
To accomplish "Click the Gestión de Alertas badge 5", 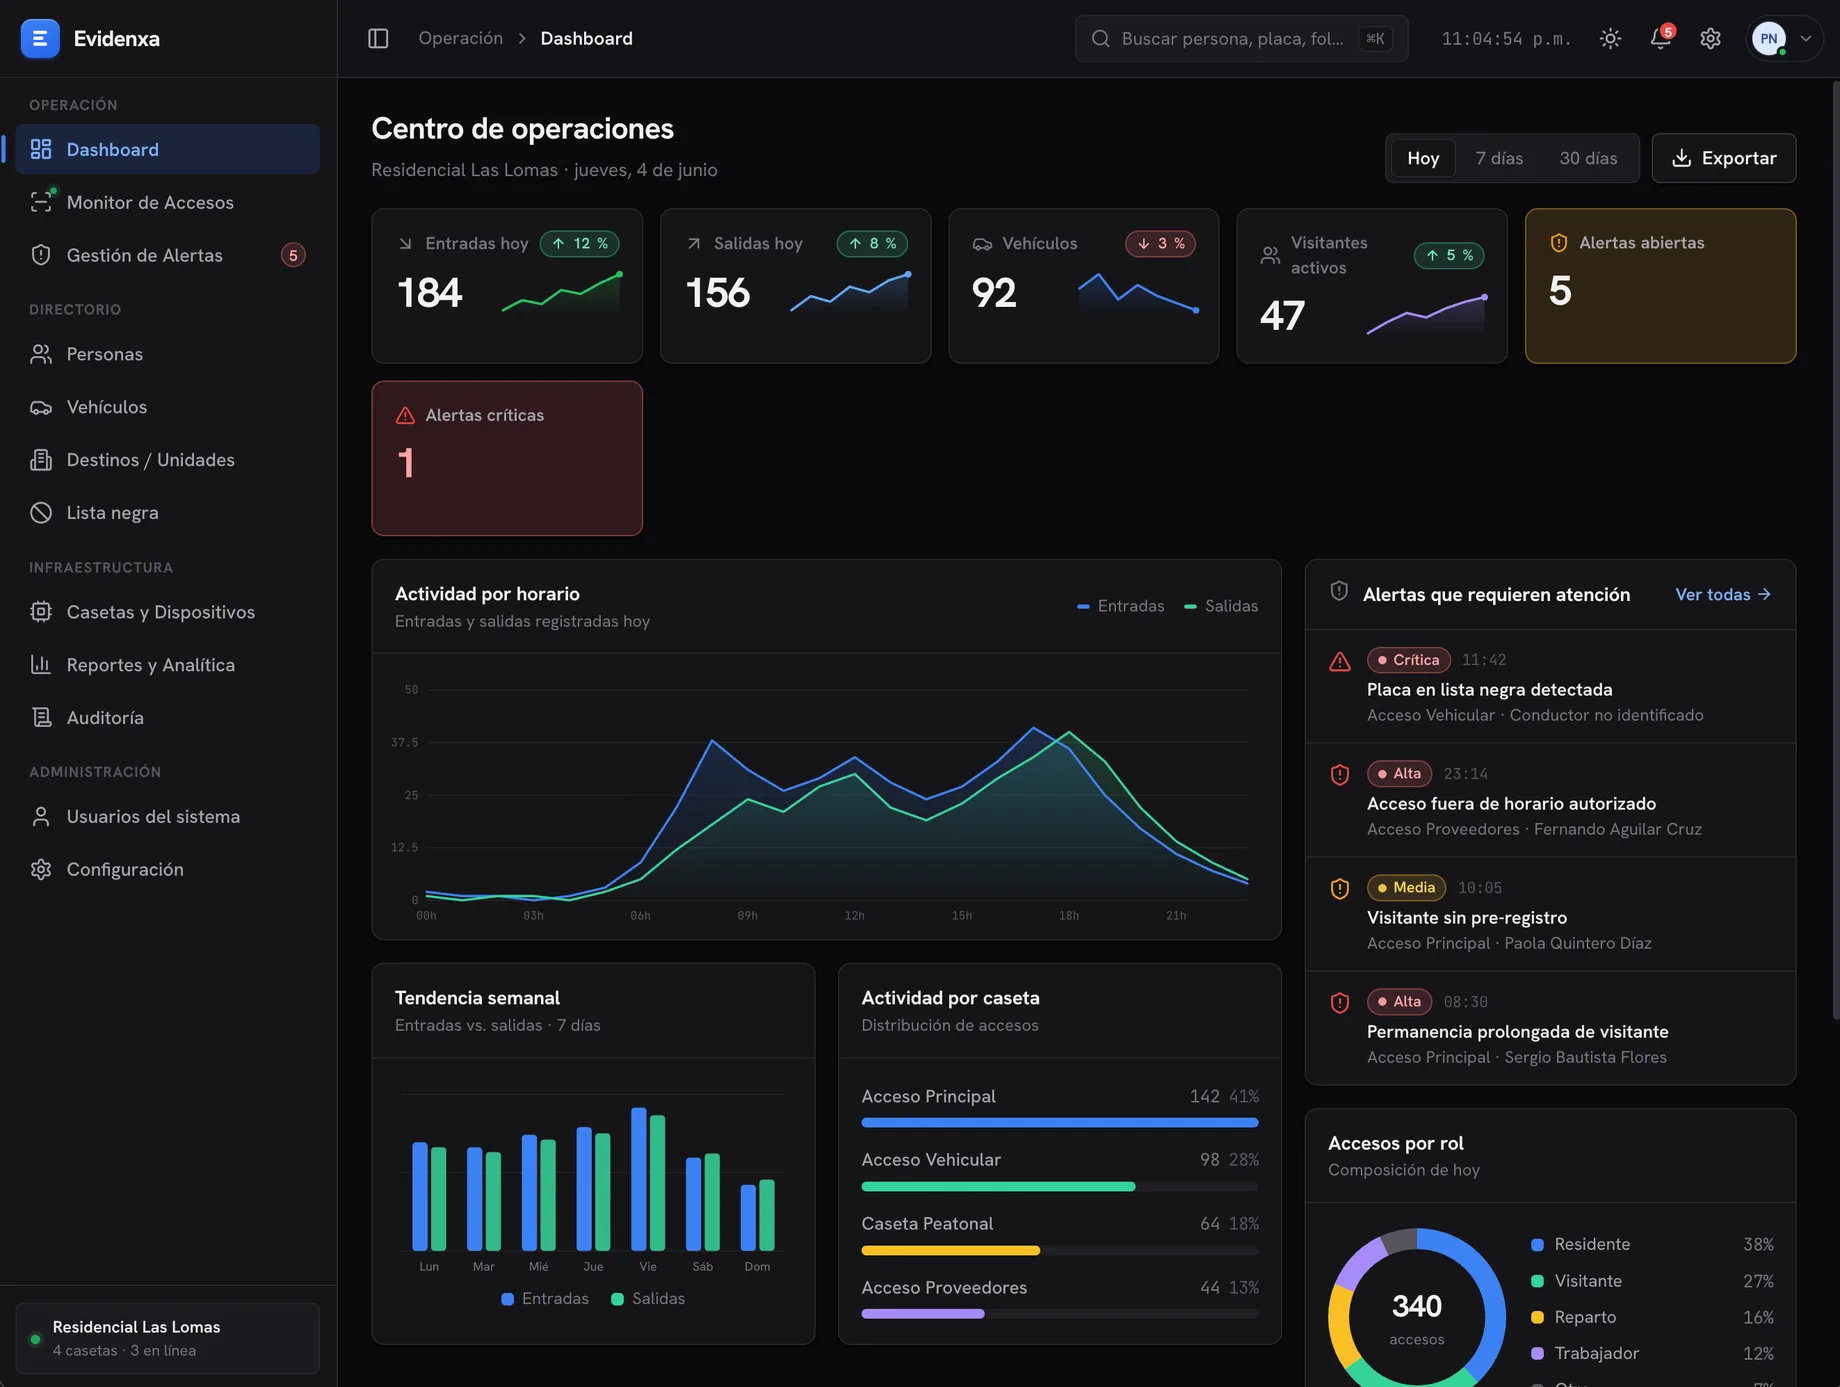I will pos(293,255).
